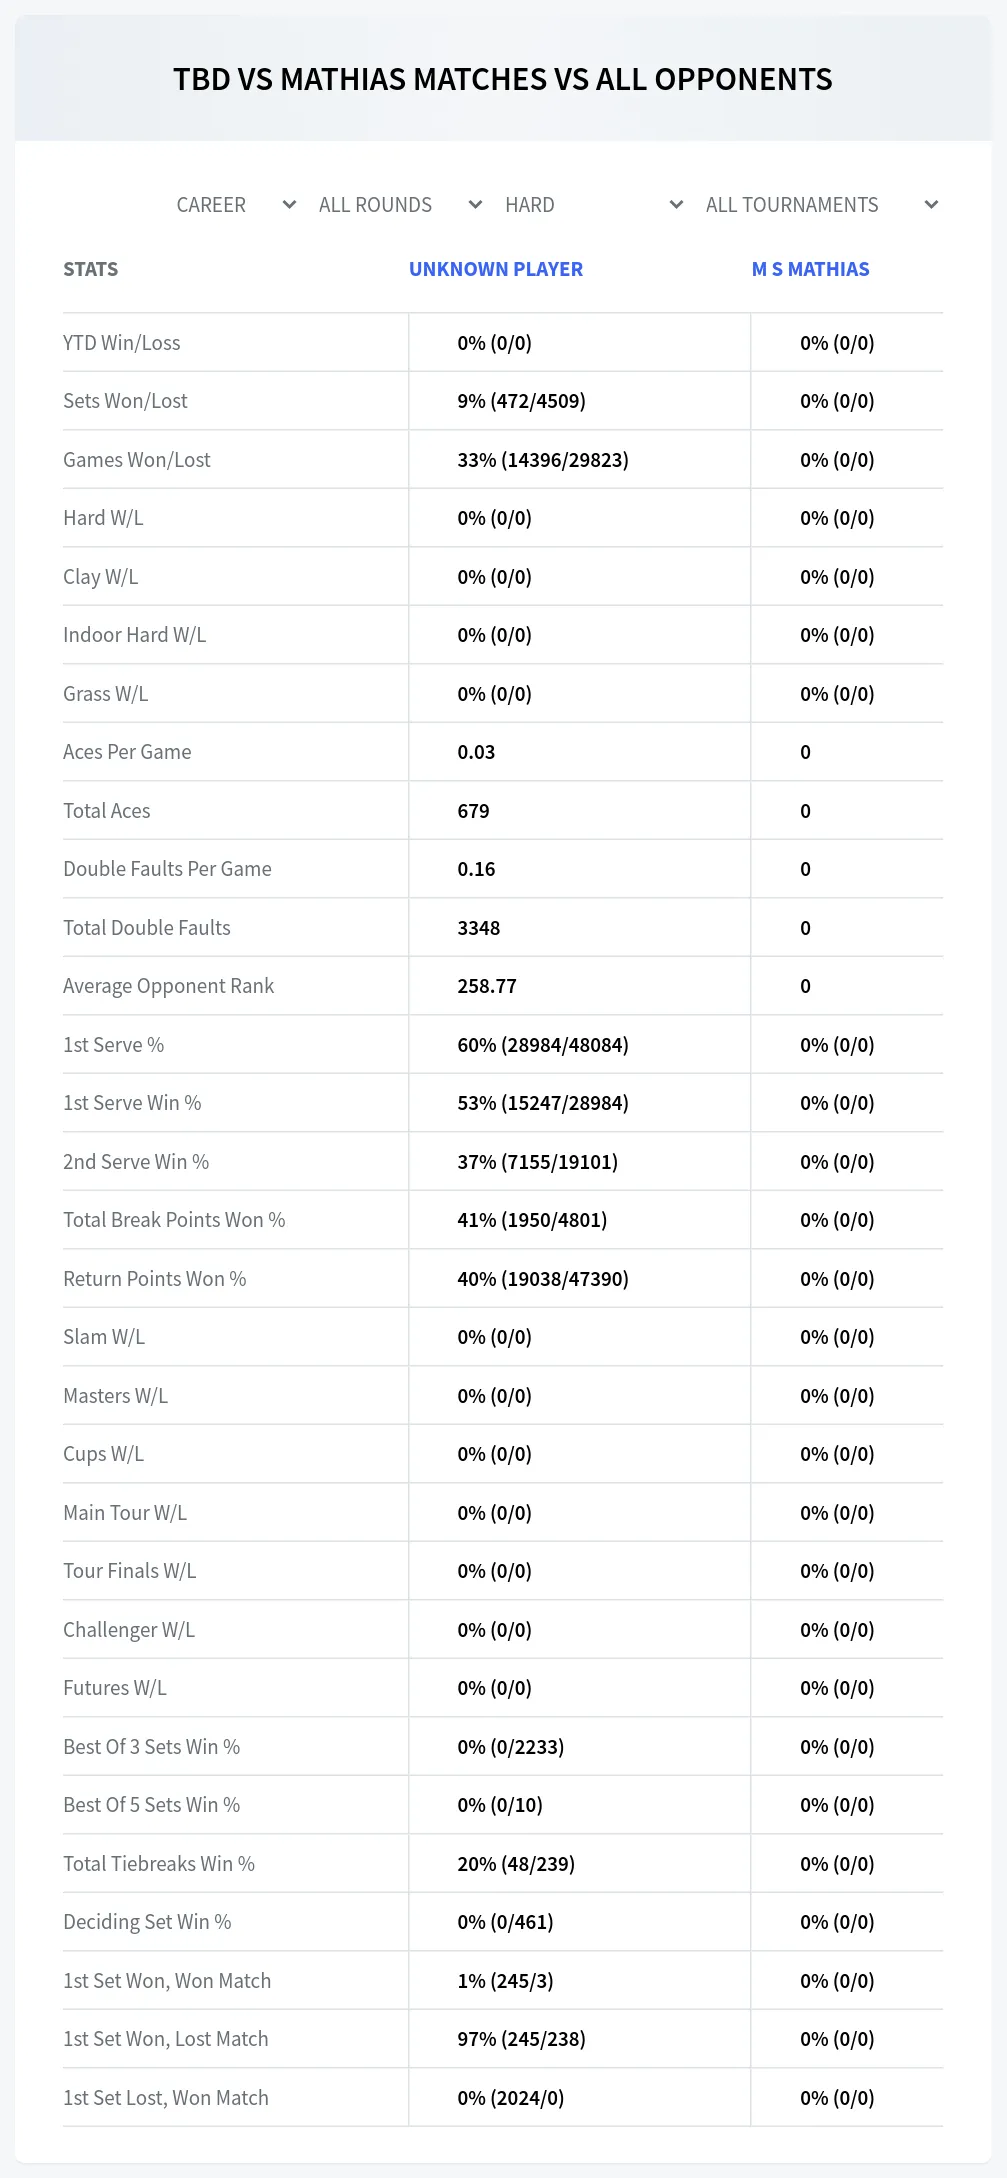Click the Average Opponent Rank value 258.77
The image size is (1007, 2178).
tap(487, 986)
